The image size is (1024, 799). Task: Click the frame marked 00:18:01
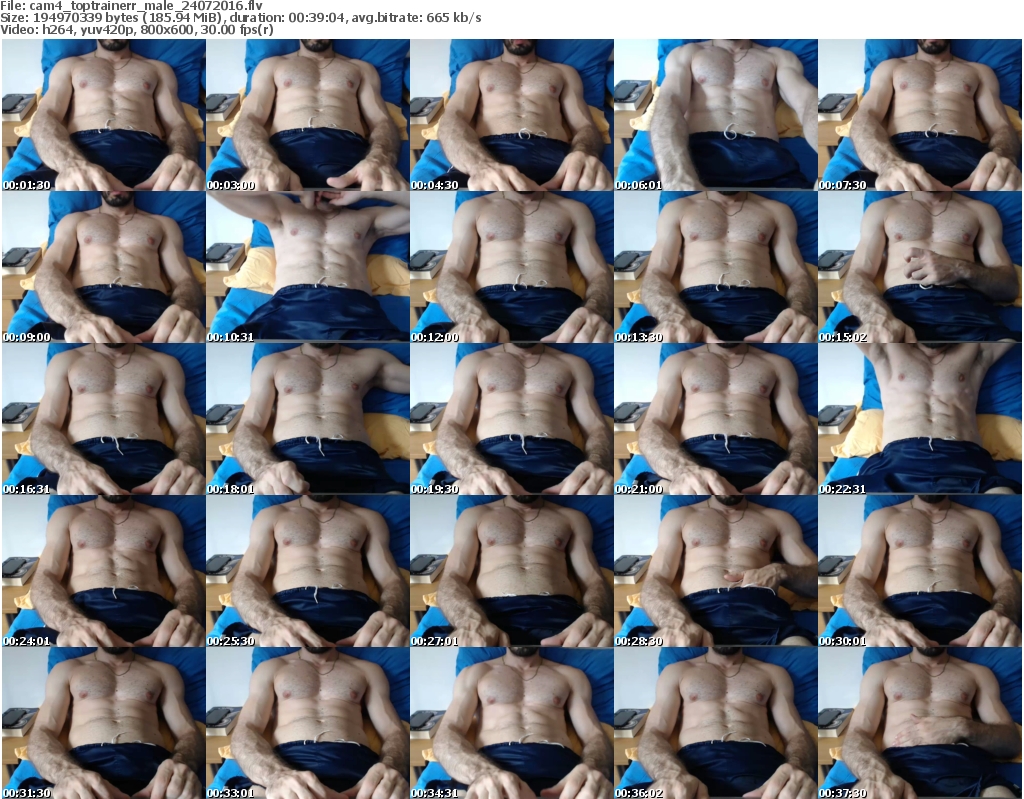pos(308,419)
